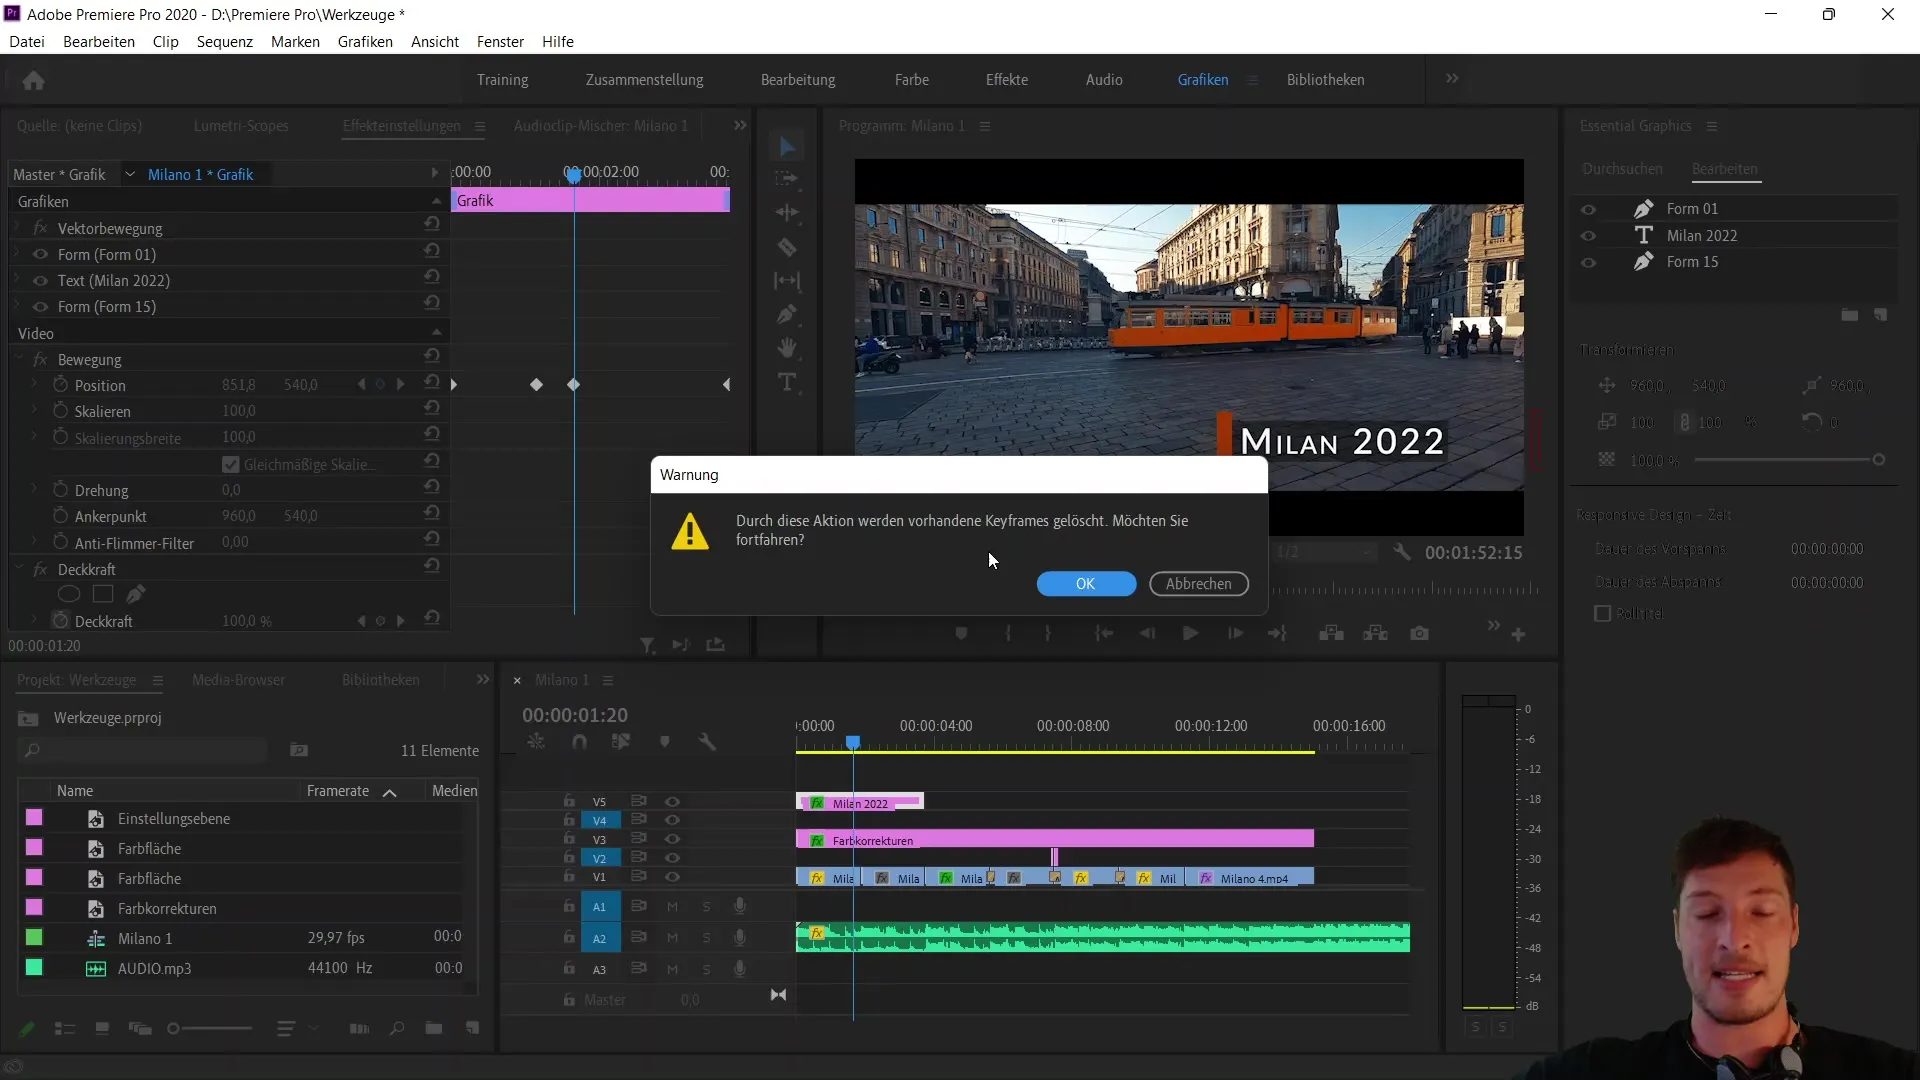Open the program monitor wrench settings
The width and height of the screenshot is (1920, 1080).
1402,552
